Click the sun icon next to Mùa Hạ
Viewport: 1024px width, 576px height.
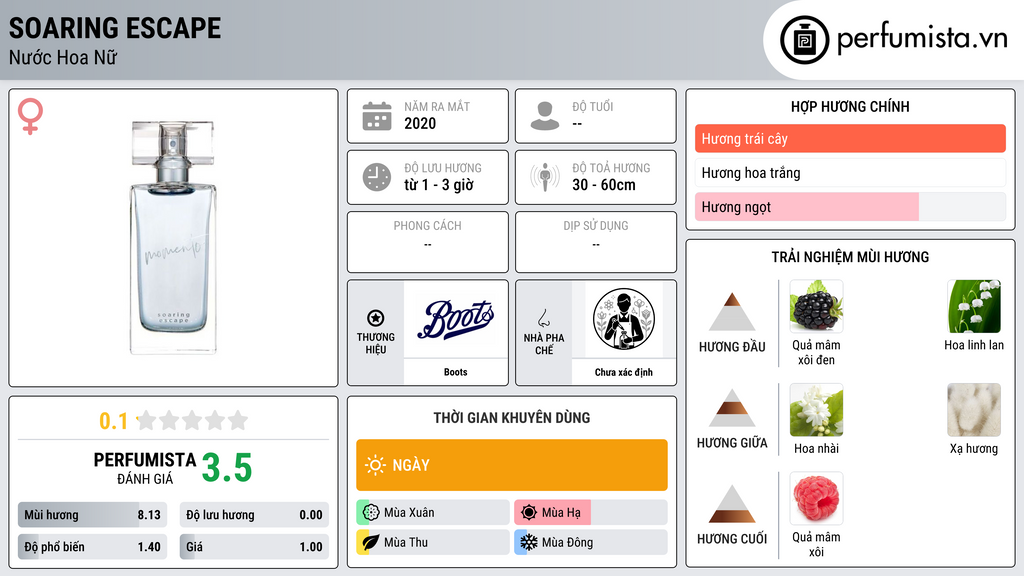pos(529,513)
